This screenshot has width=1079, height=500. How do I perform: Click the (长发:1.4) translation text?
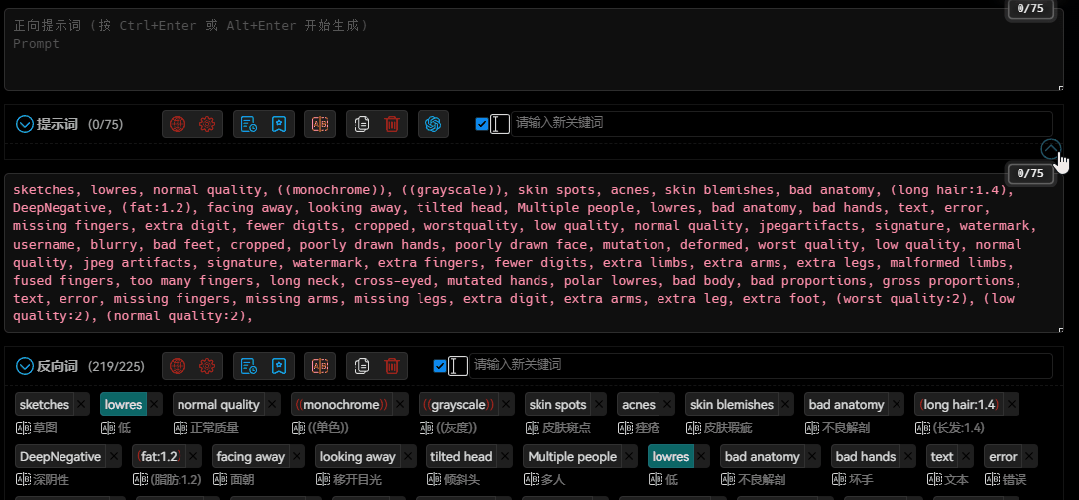click(958, 428)
